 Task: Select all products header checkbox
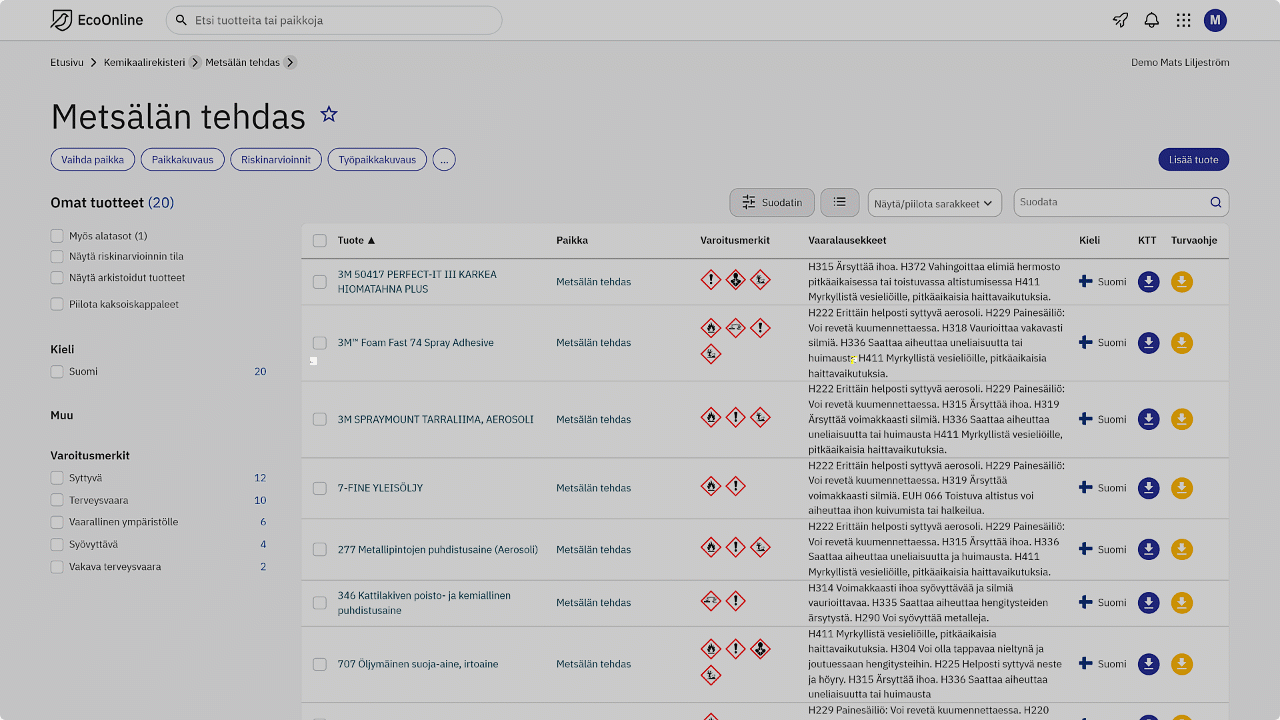click(320, 240)
